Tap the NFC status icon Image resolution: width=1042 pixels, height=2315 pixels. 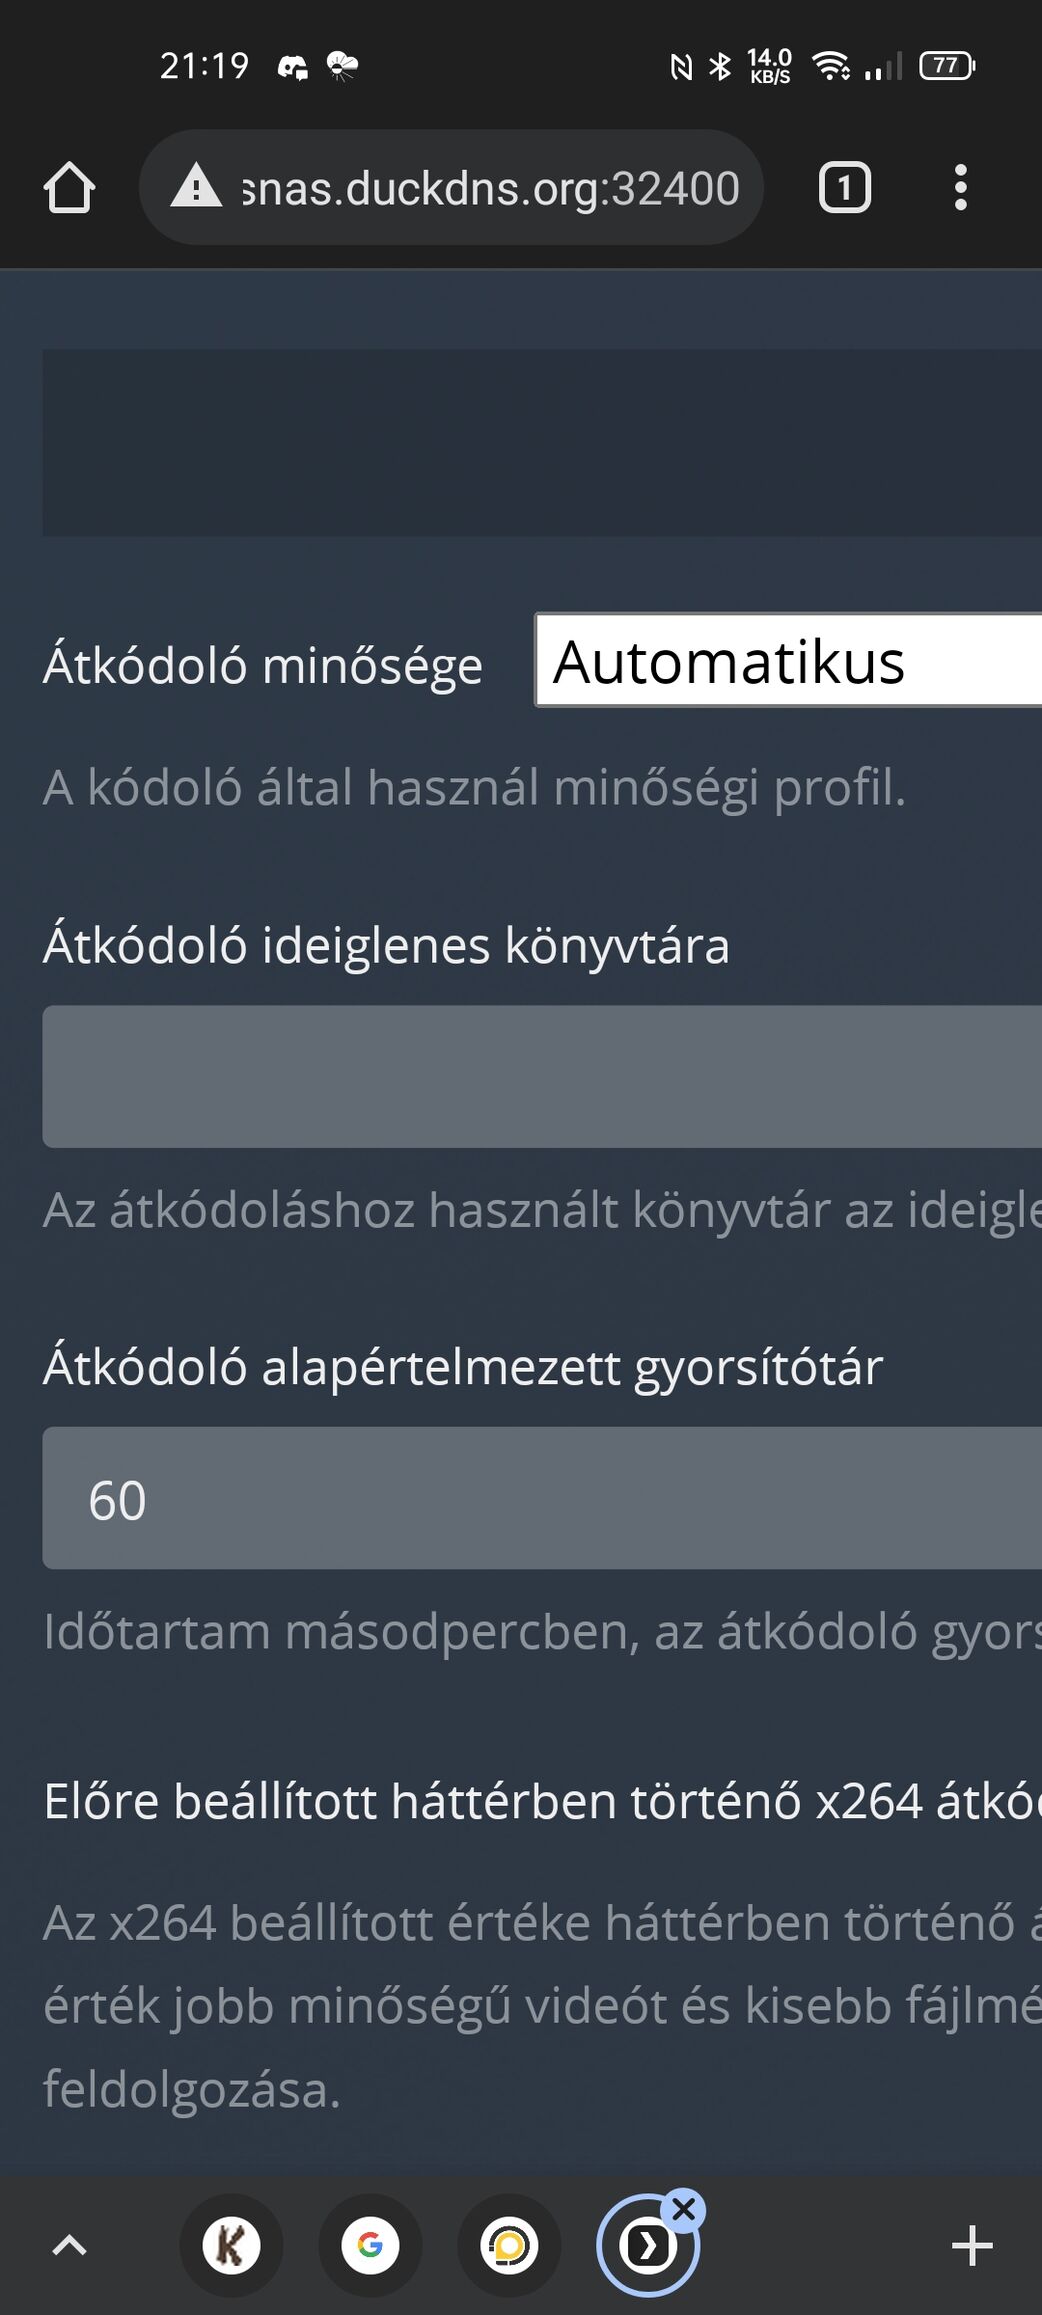[681, 67]
